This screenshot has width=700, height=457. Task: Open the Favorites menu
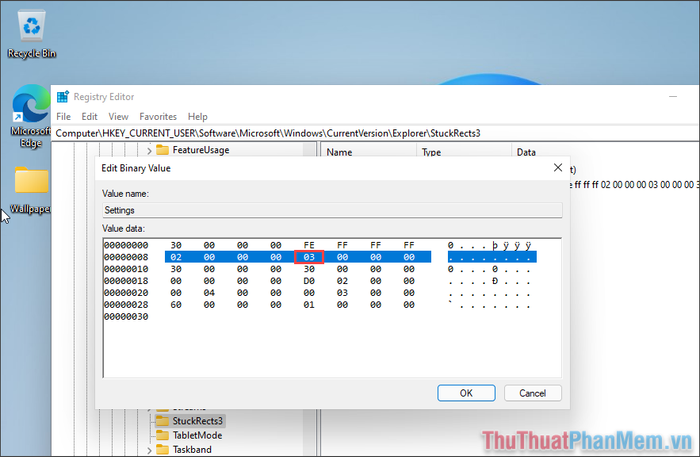tap(158, 116)
